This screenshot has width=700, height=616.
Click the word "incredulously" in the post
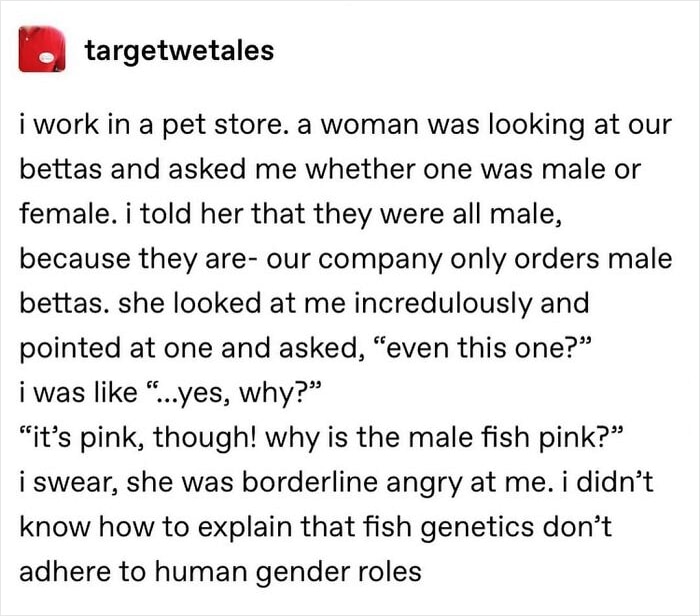tap(443, 303)
